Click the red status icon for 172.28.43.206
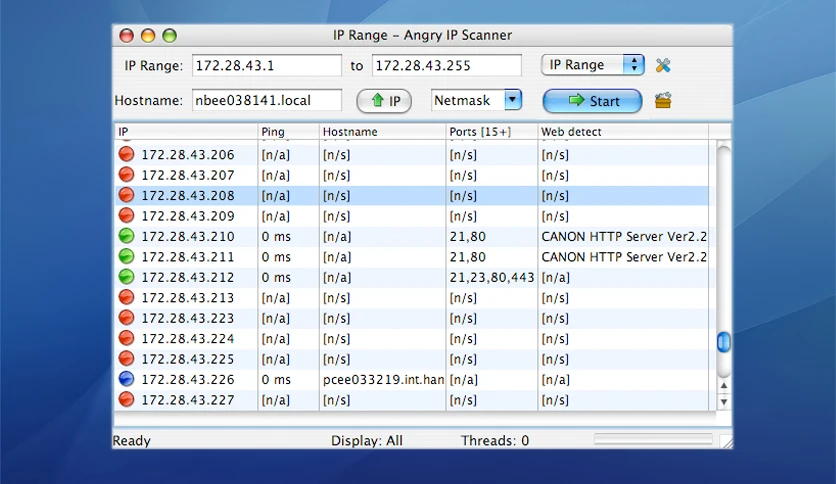 (126, 154)
